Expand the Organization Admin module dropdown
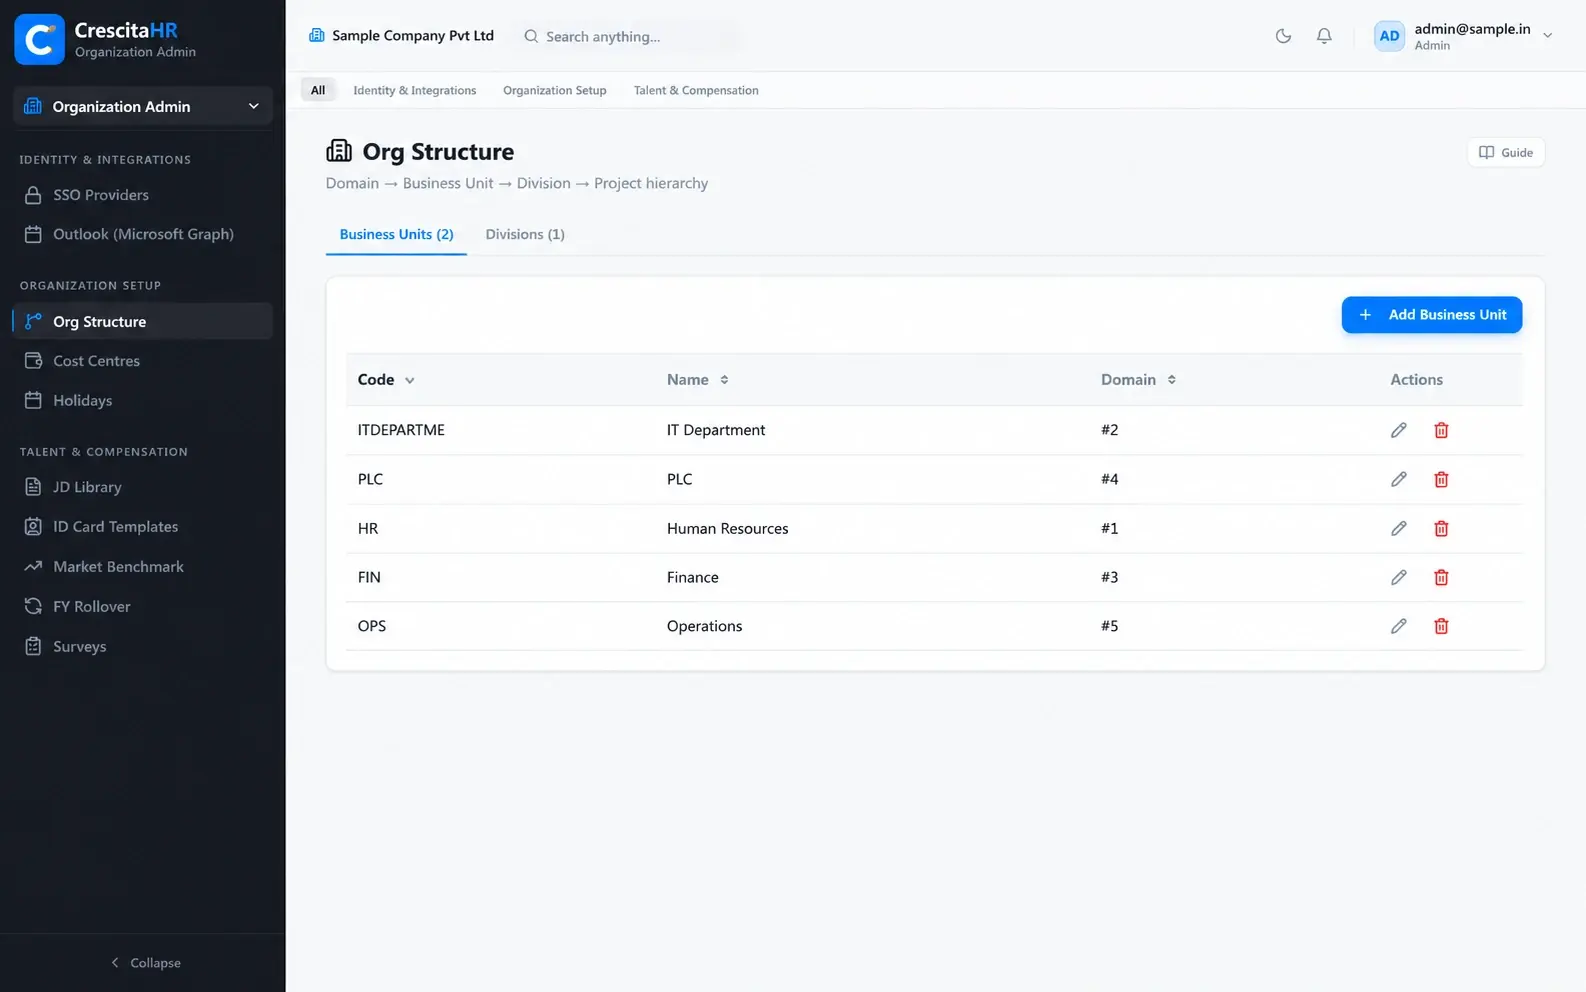Image resolution: width=1586 pixels, height=992 pixels. pyautogui.click(x=142, y=106)
